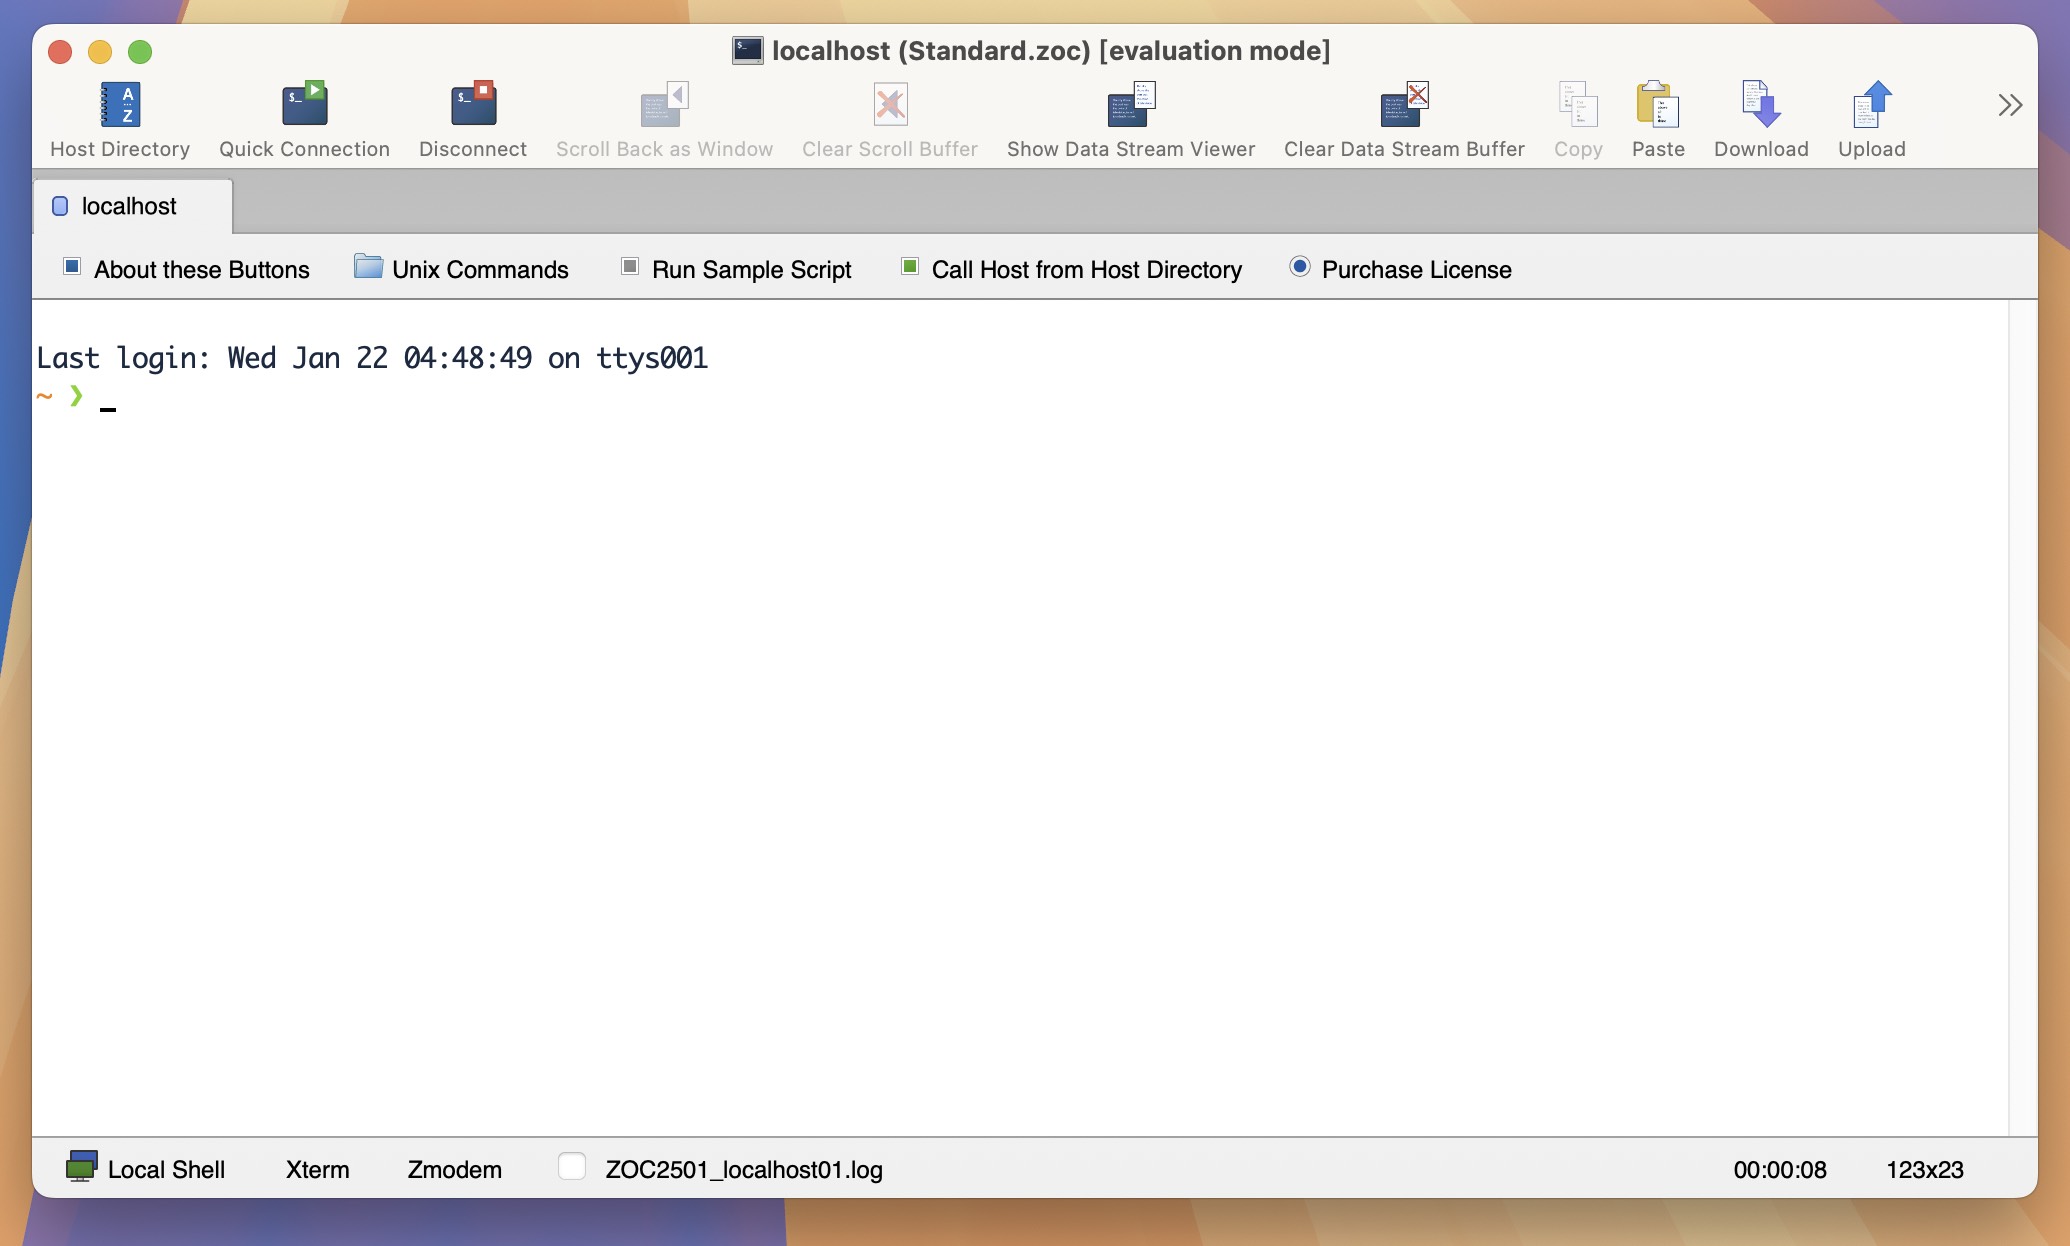Toggle the log file checkbox in status bar
2070x1246 pixels.
[x=572, y=1167]
